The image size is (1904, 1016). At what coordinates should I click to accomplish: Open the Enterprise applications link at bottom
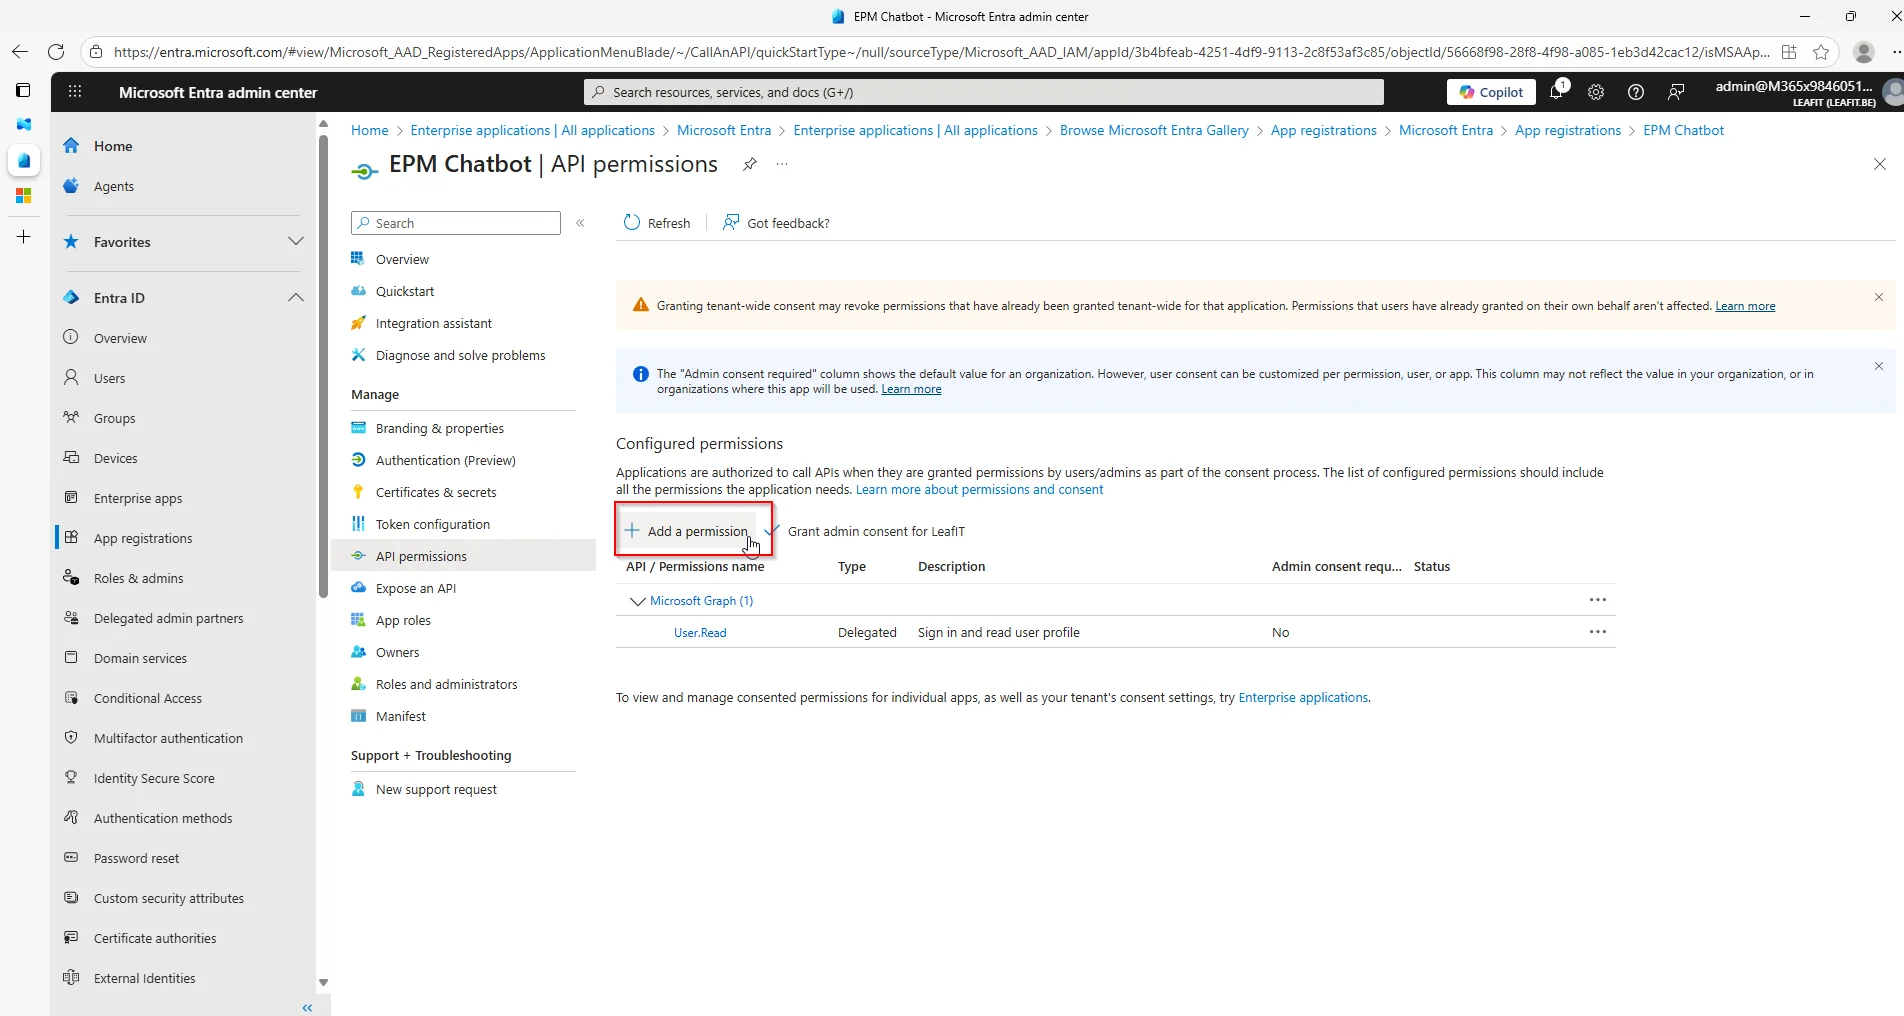[1303, 698]
